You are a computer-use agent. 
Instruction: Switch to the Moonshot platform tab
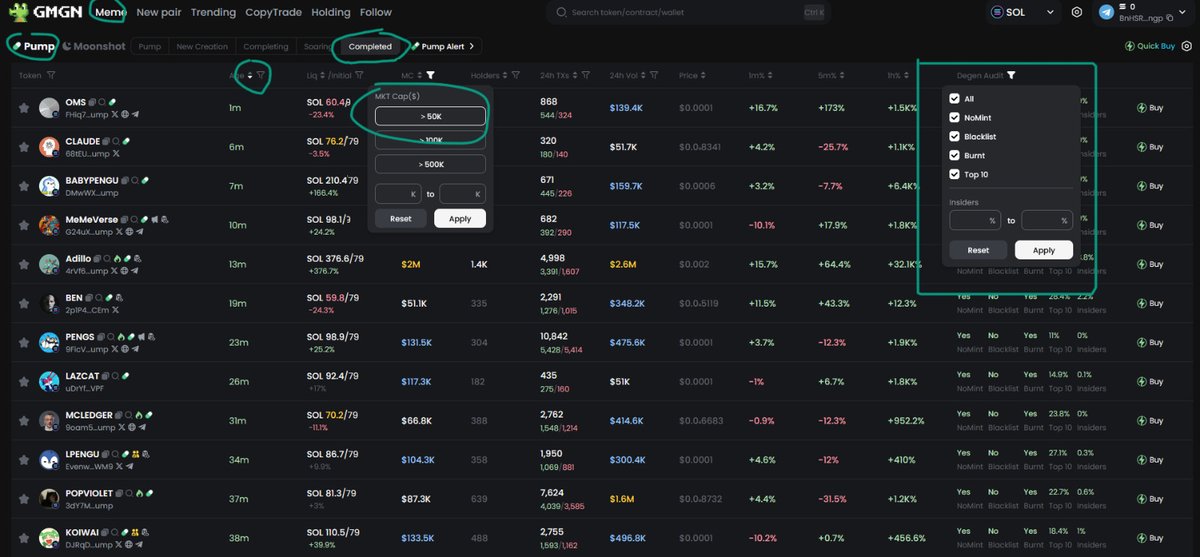pyautogui.click(x=96, y=46)
